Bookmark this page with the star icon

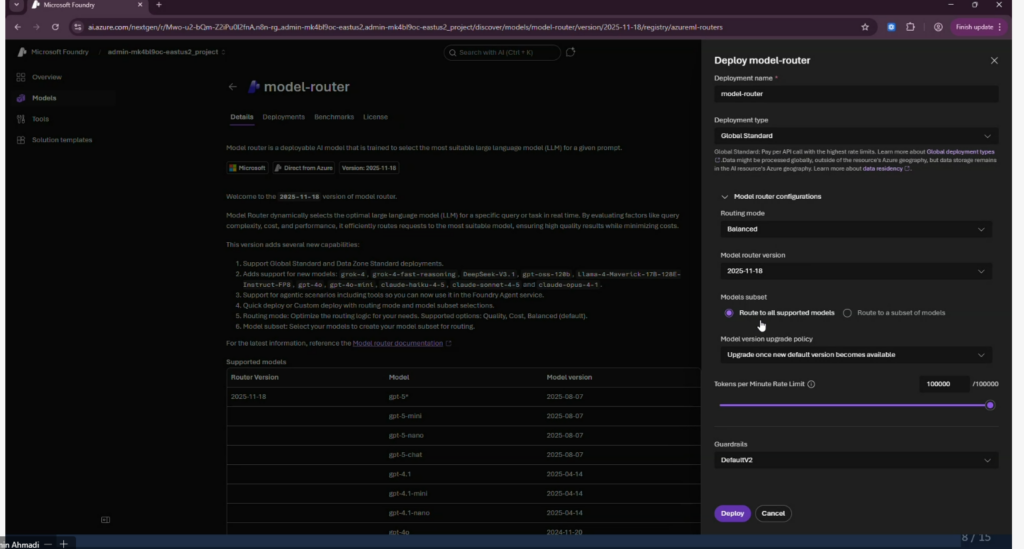(864, 27)
